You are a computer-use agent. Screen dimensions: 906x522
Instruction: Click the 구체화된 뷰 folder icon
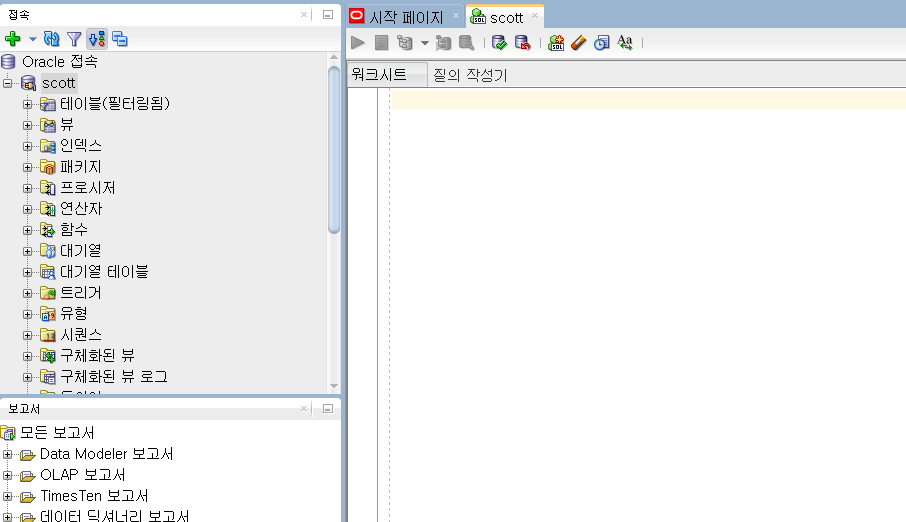pyautogui.click(x=48, y=356)
